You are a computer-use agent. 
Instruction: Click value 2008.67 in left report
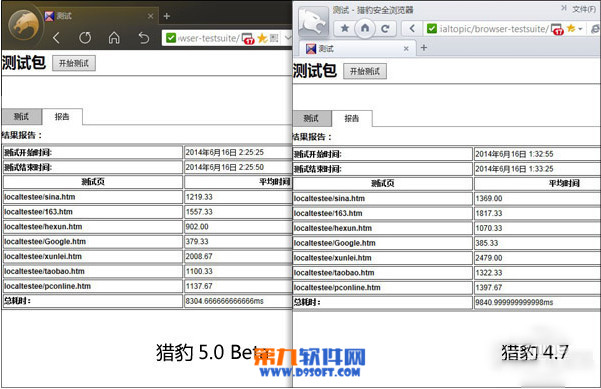tap(199, 256)
